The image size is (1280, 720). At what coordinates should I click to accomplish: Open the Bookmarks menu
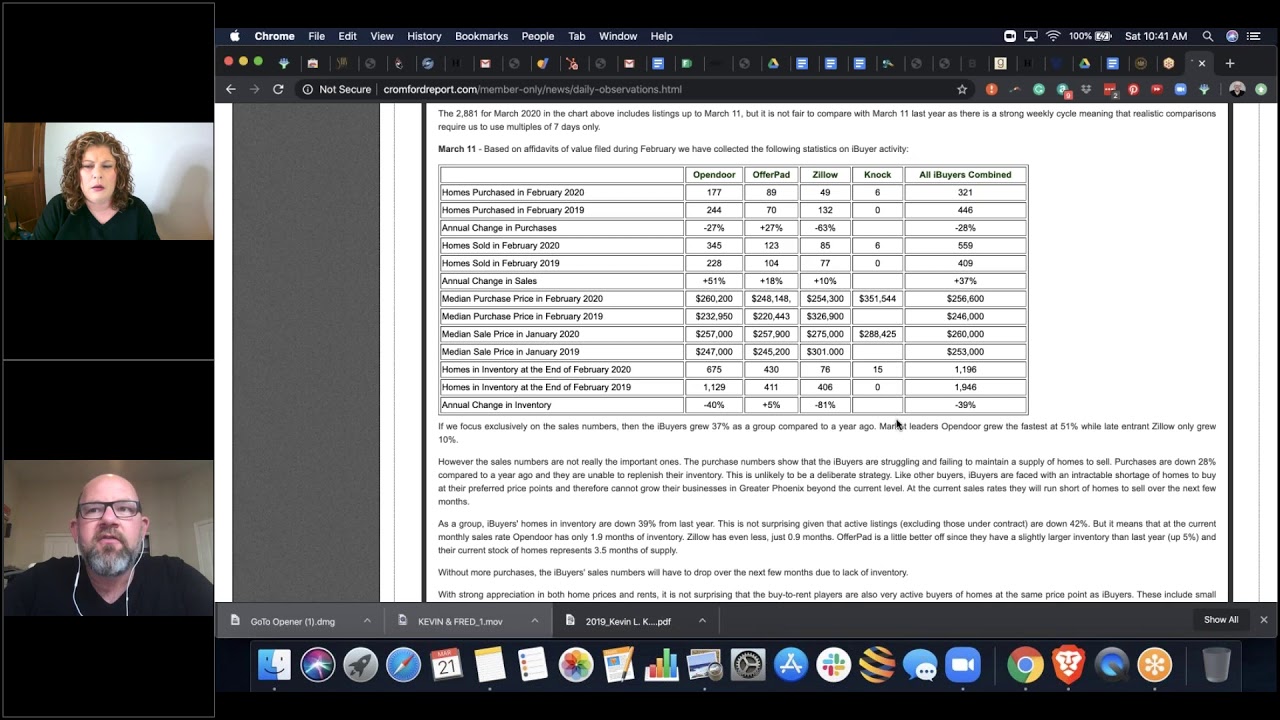[481, 36]
